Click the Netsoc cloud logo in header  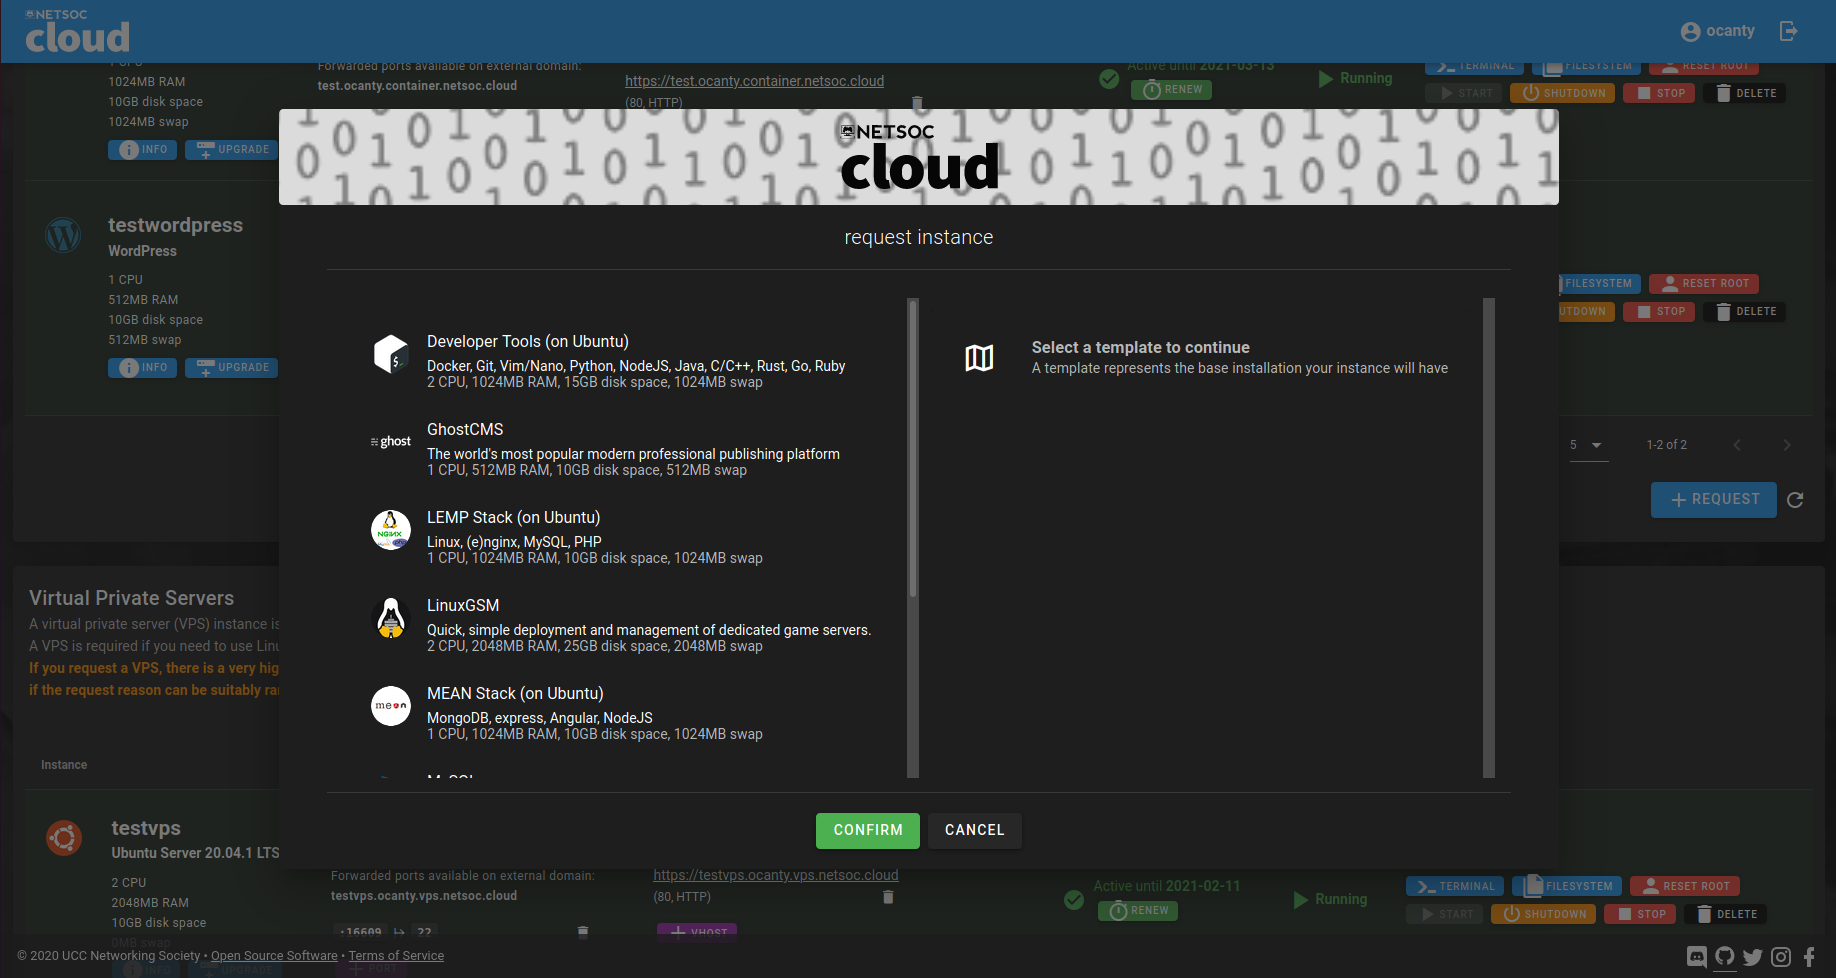coord(78,32)
